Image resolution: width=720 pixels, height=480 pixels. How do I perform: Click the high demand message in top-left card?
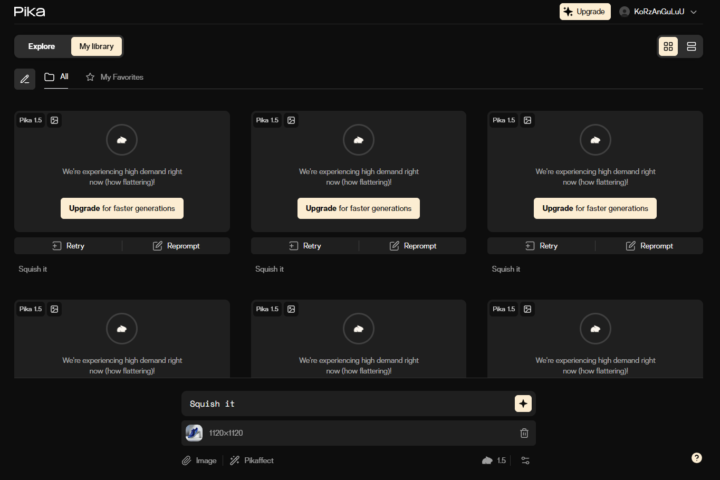(x=122, y=177)
